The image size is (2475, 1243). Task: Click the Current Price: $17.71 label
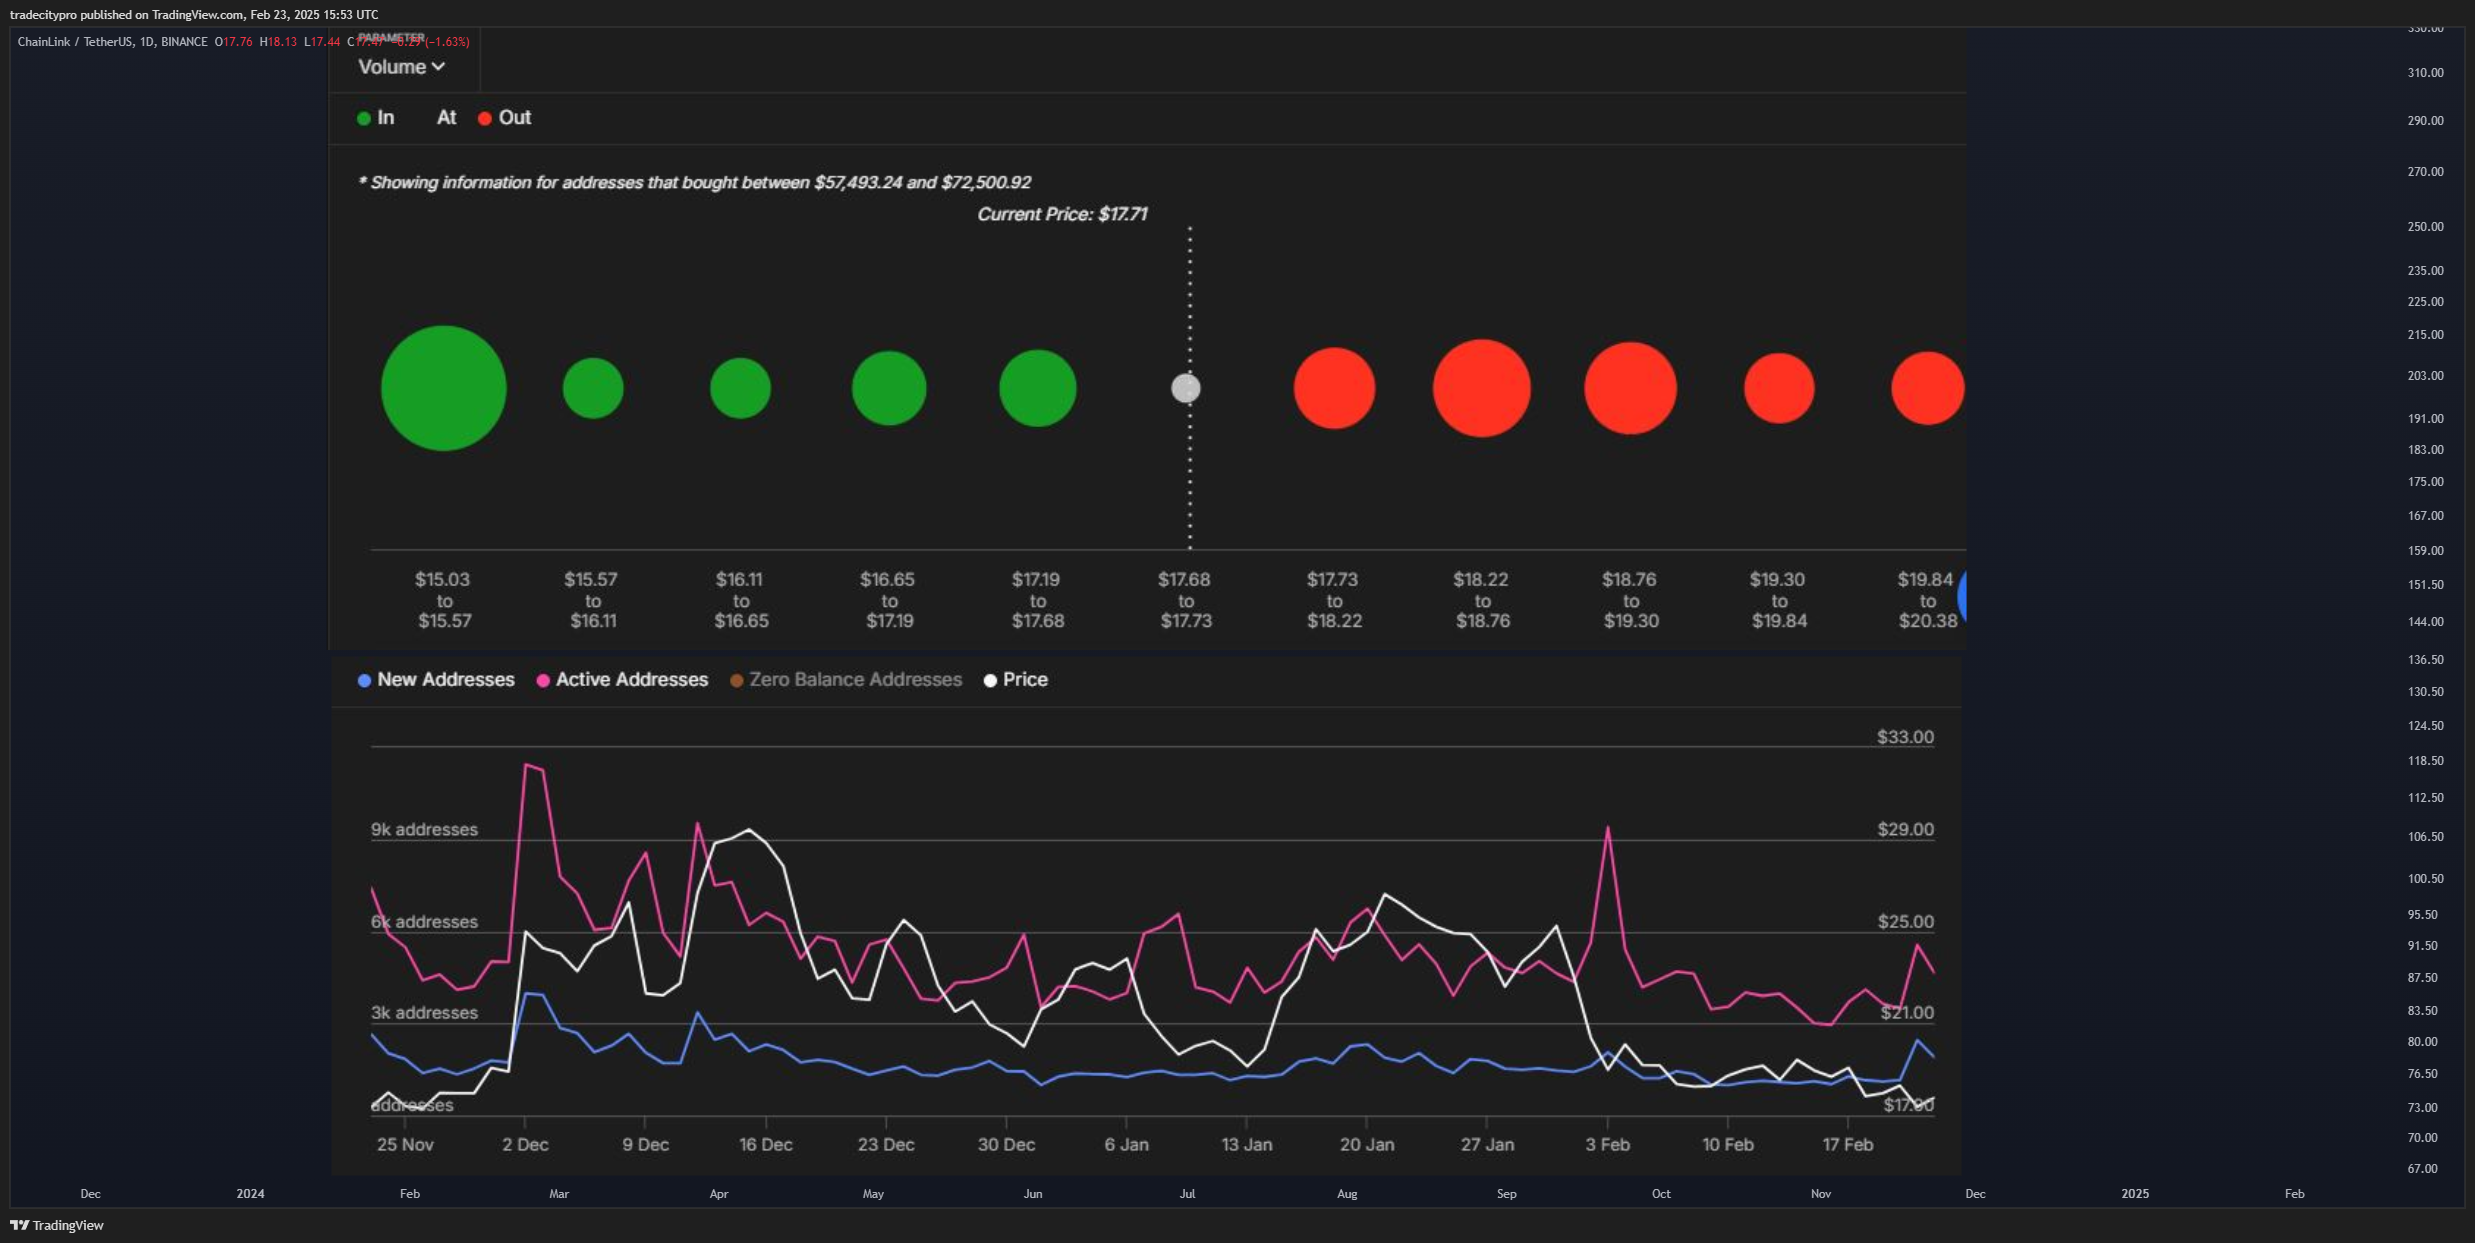1062,214
